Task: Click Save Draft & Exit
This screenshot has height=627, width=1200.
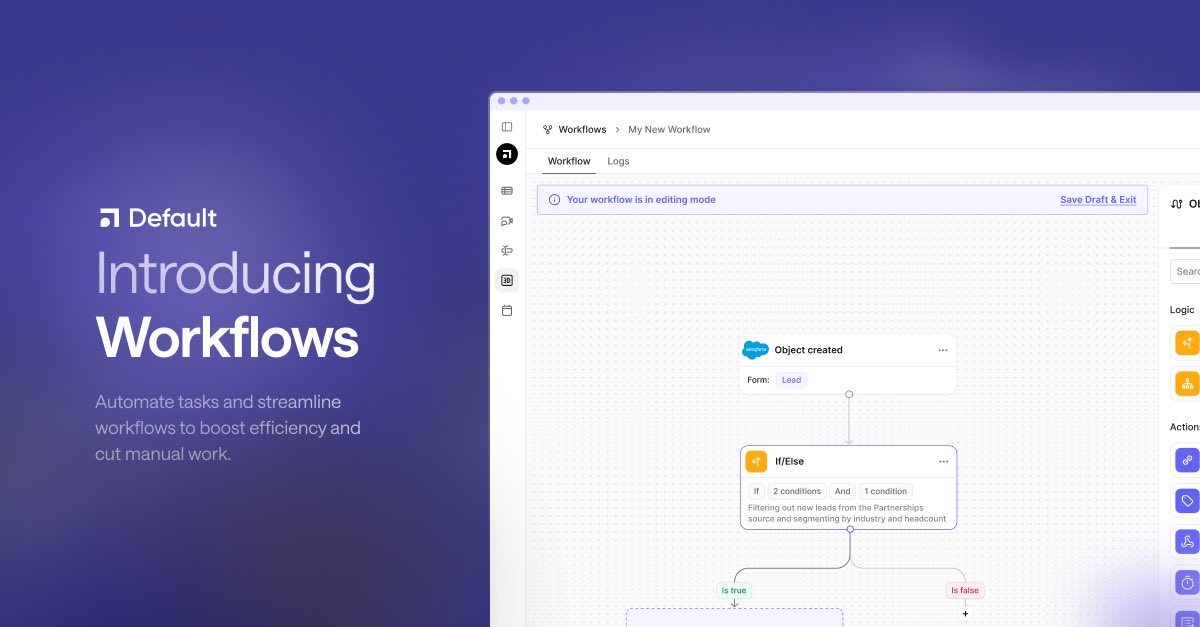Action: click(x=1098, y=200)
